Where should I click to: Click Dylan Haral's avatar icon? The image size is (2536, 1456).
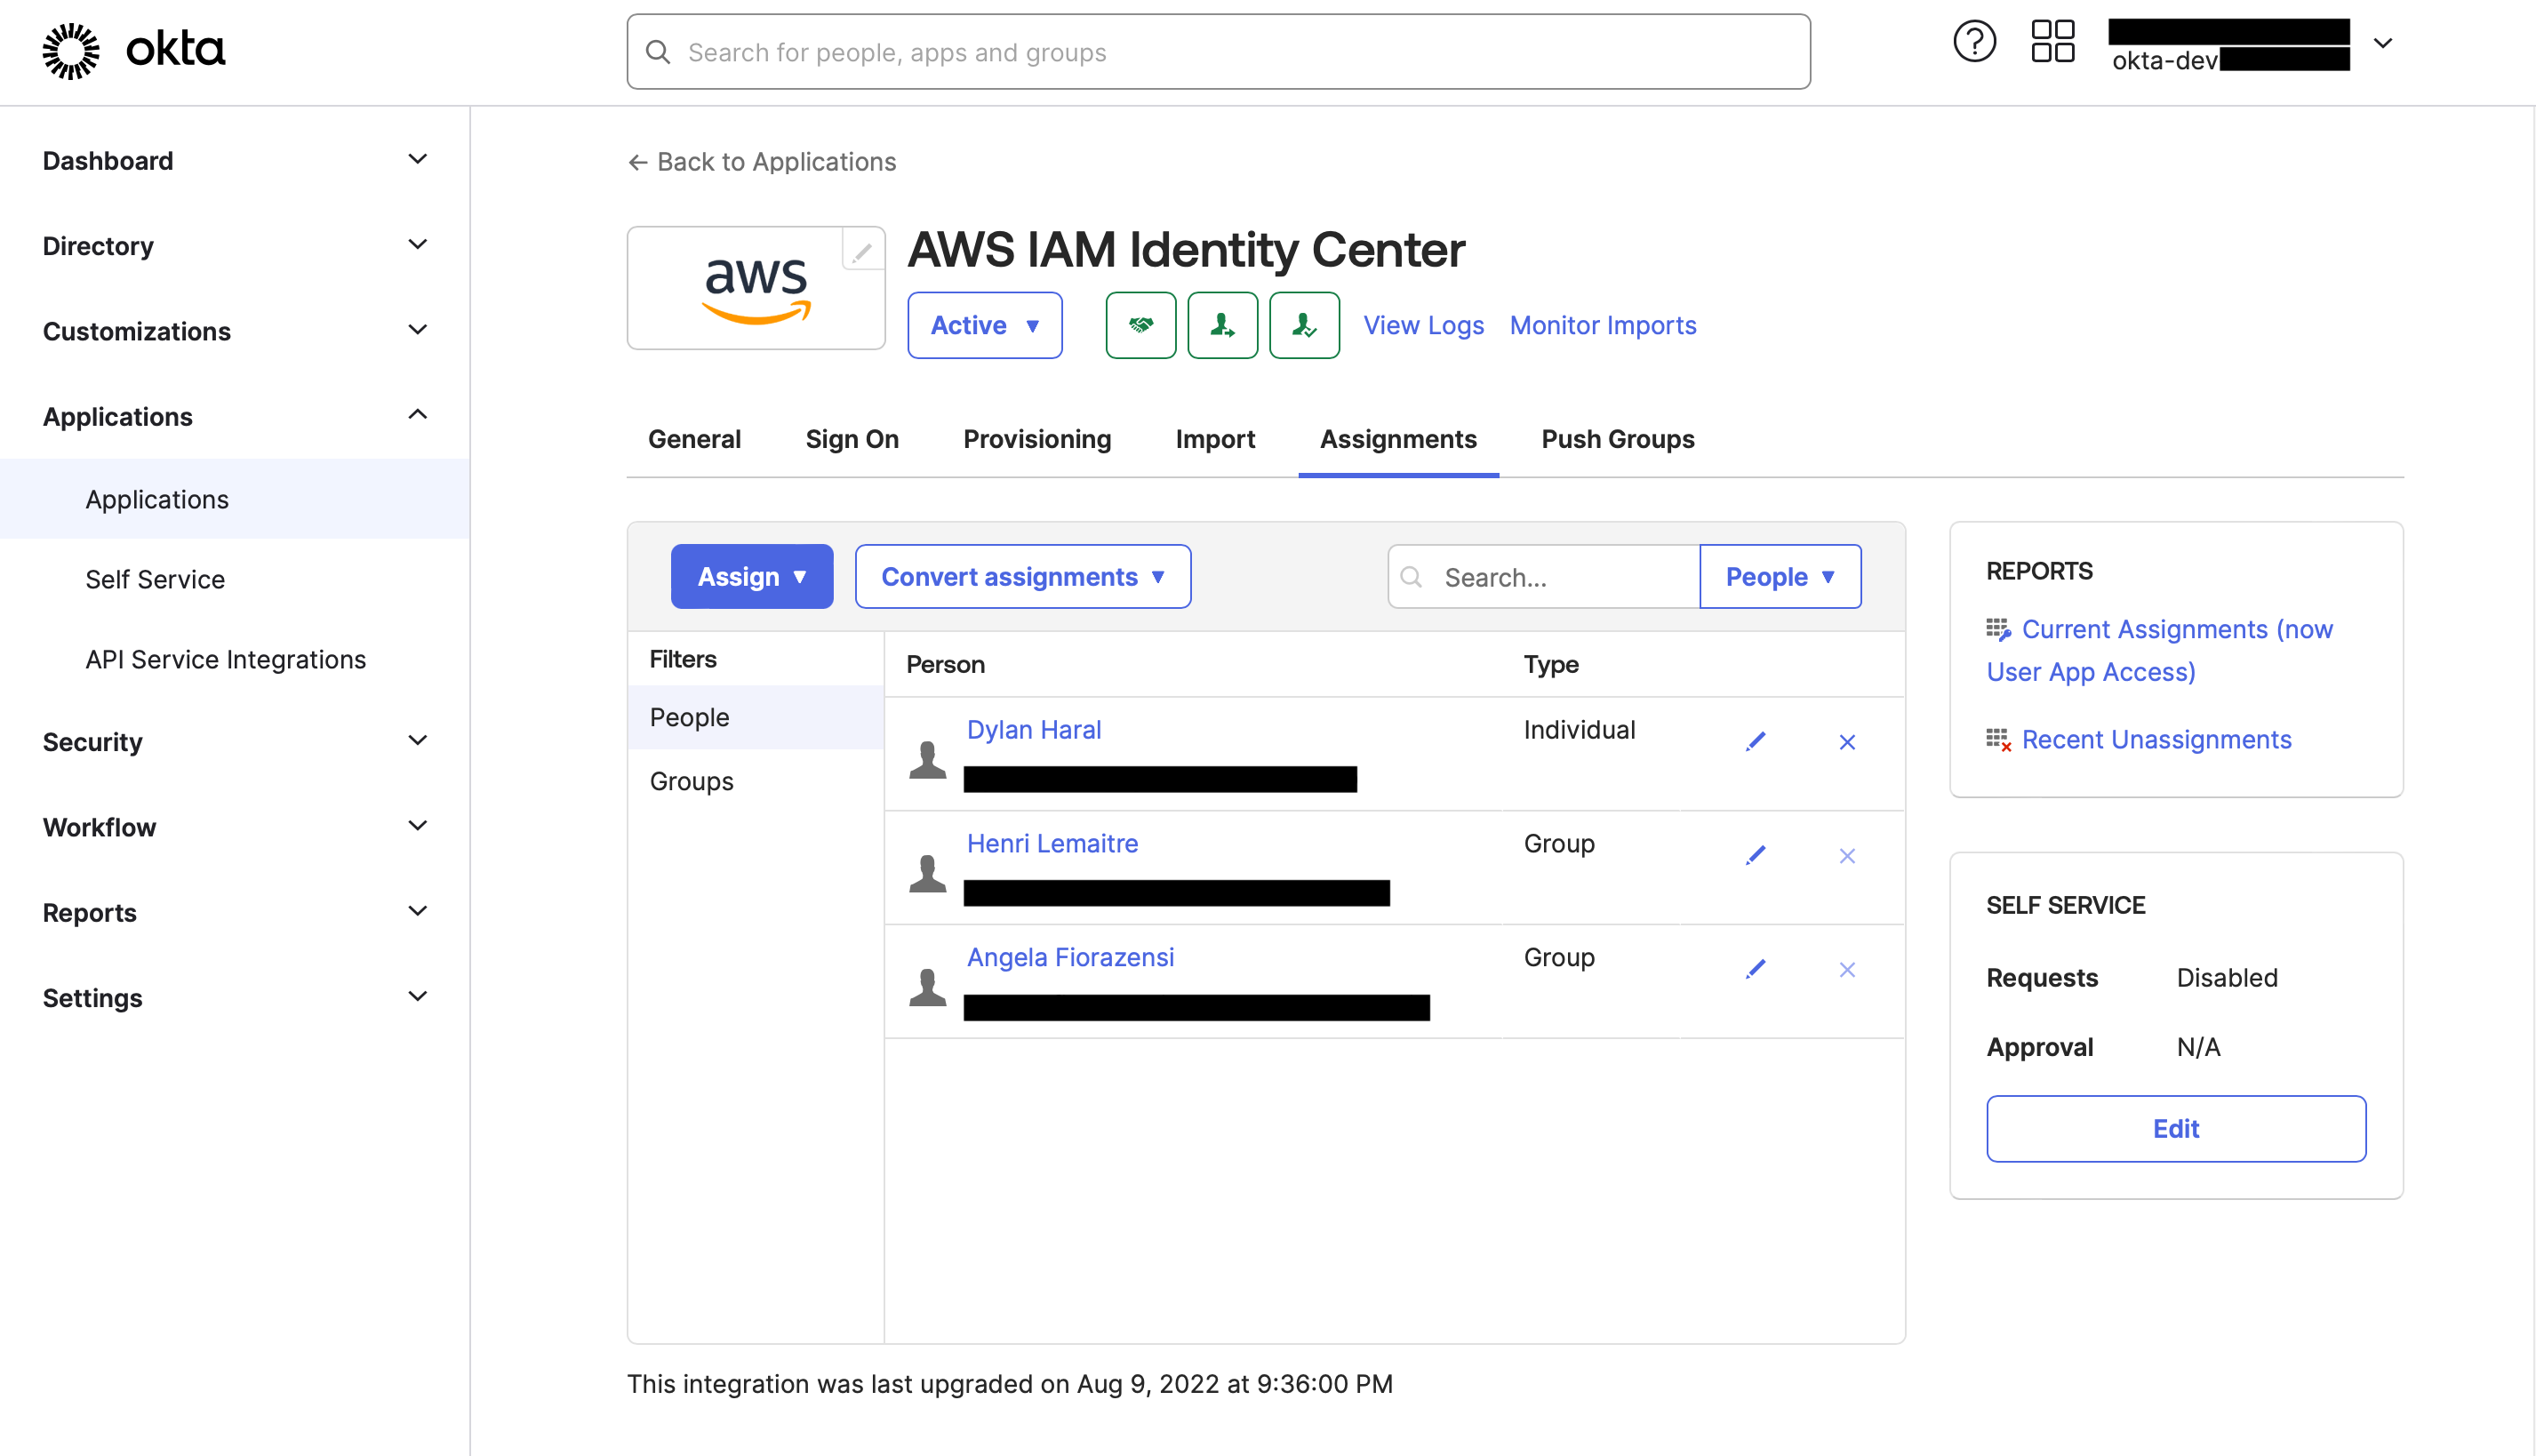point(927,760)
